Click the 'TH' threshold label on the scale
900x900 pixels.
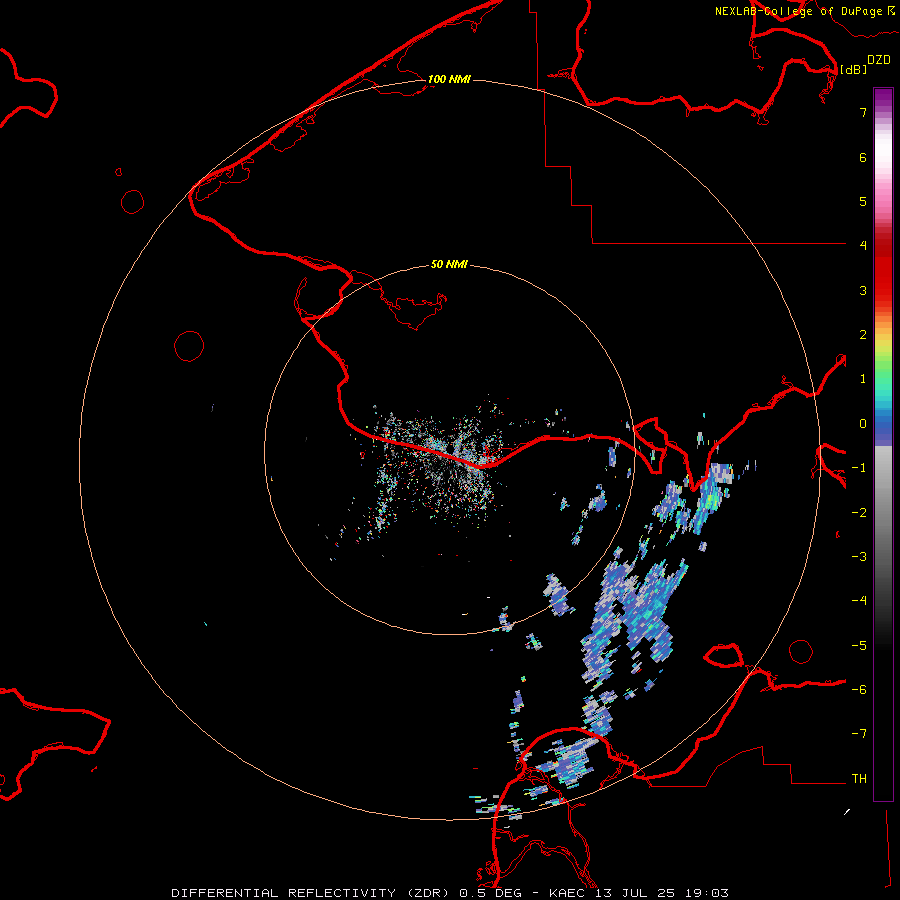[x=859, y=779]
